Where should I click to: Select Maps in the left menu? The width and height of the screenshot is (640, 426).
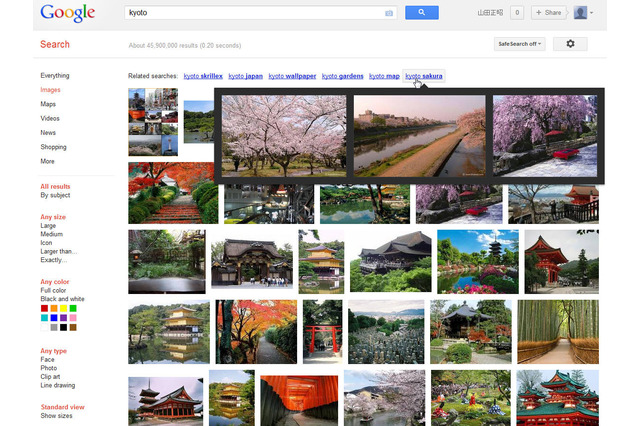click(48, 104)
